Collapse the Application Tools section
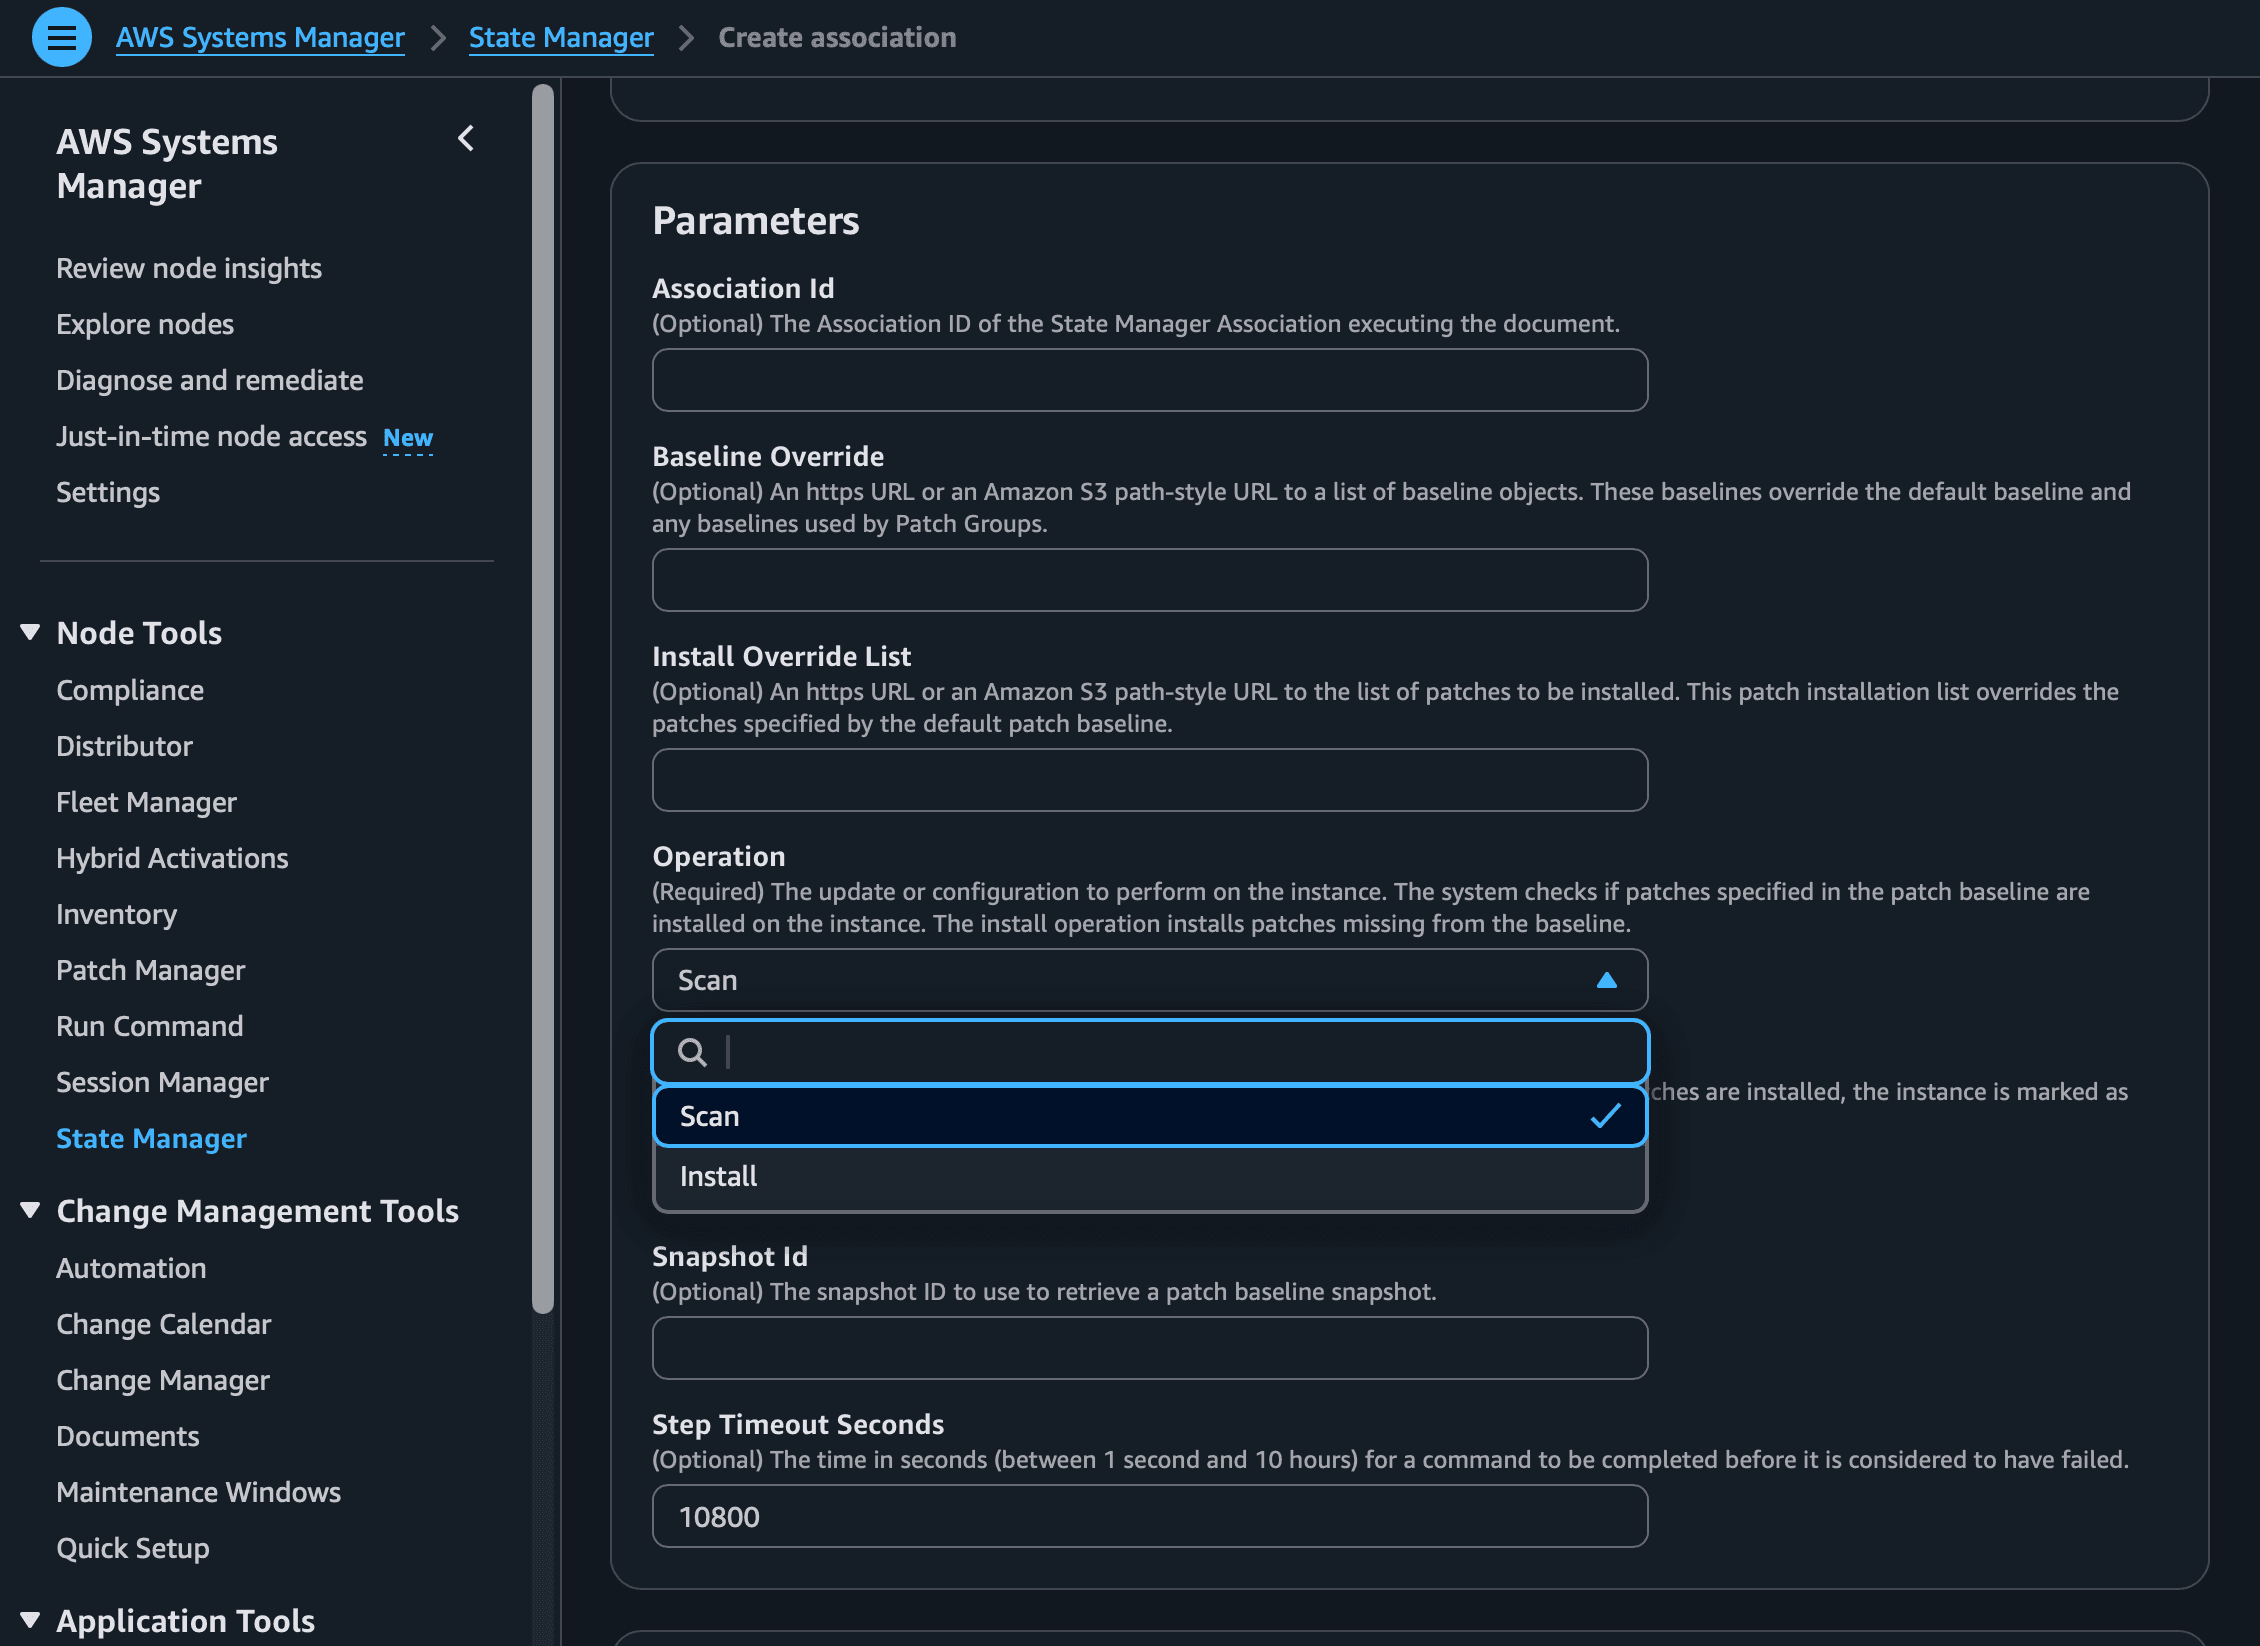Image resolution: width=2260 pixels, height=1646 pixels. (x=30, y=1620)
